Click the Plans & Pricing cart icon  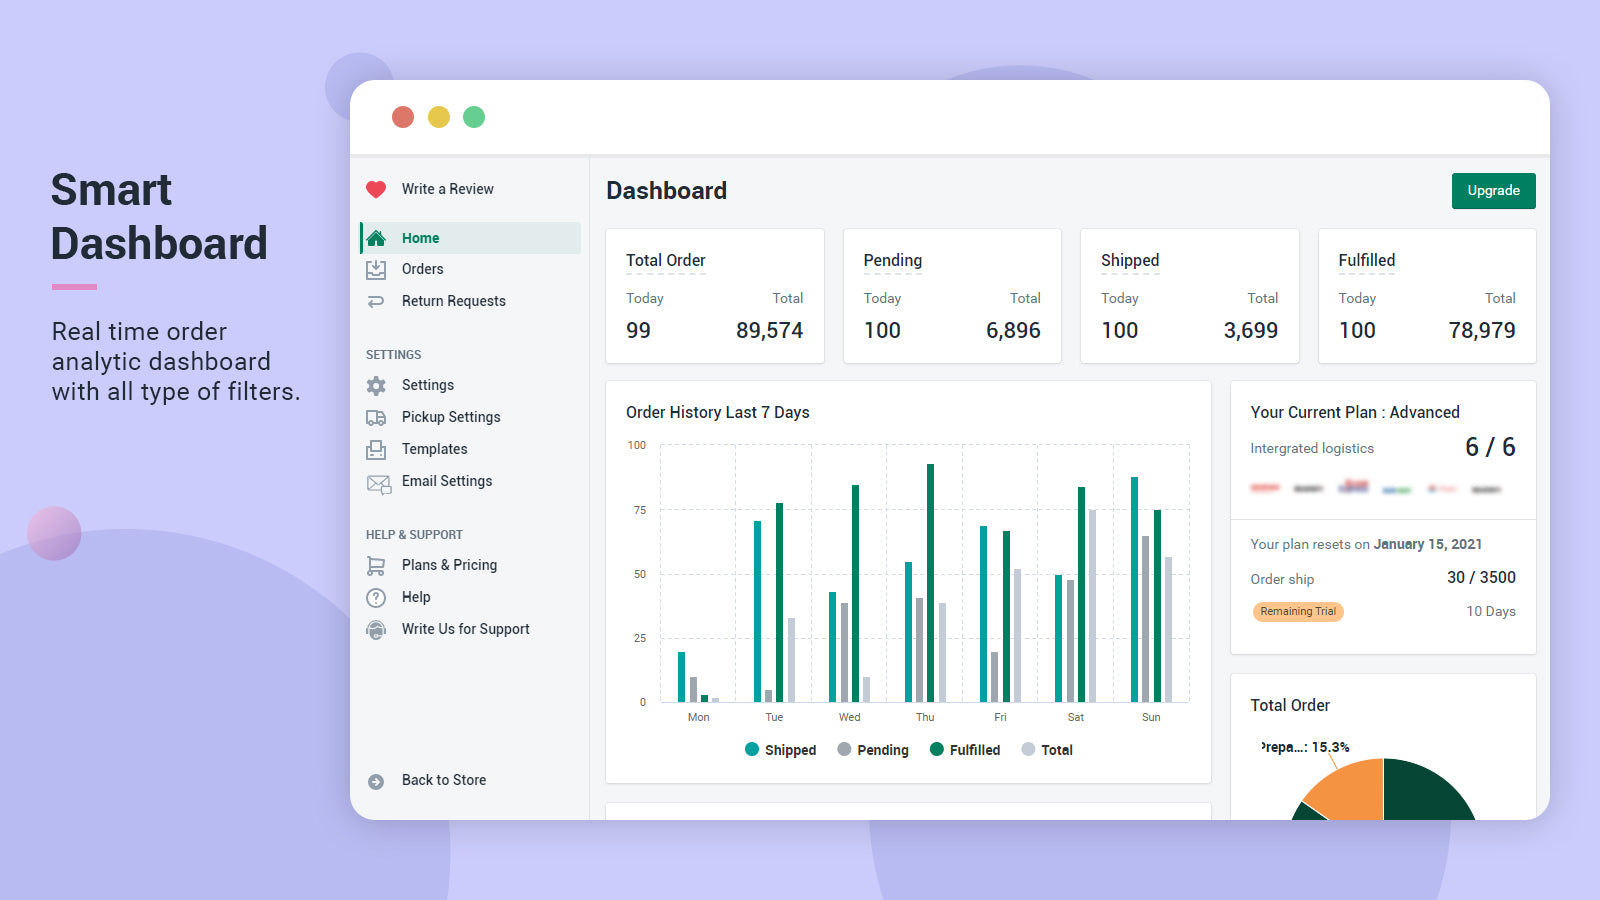pyautogui.click(x=376, y=565)
